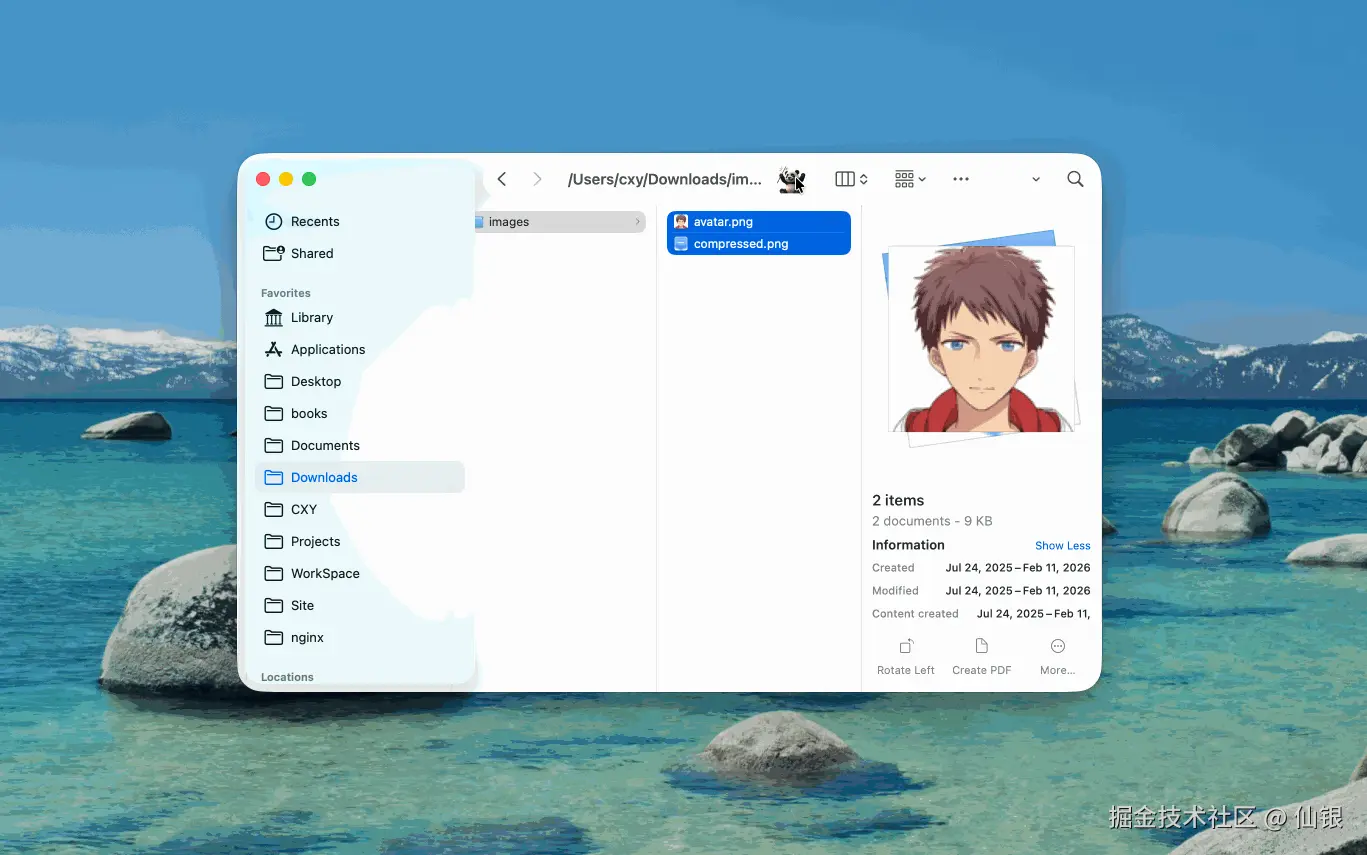Open the WorkSpace folder in the sidebar

324,573
